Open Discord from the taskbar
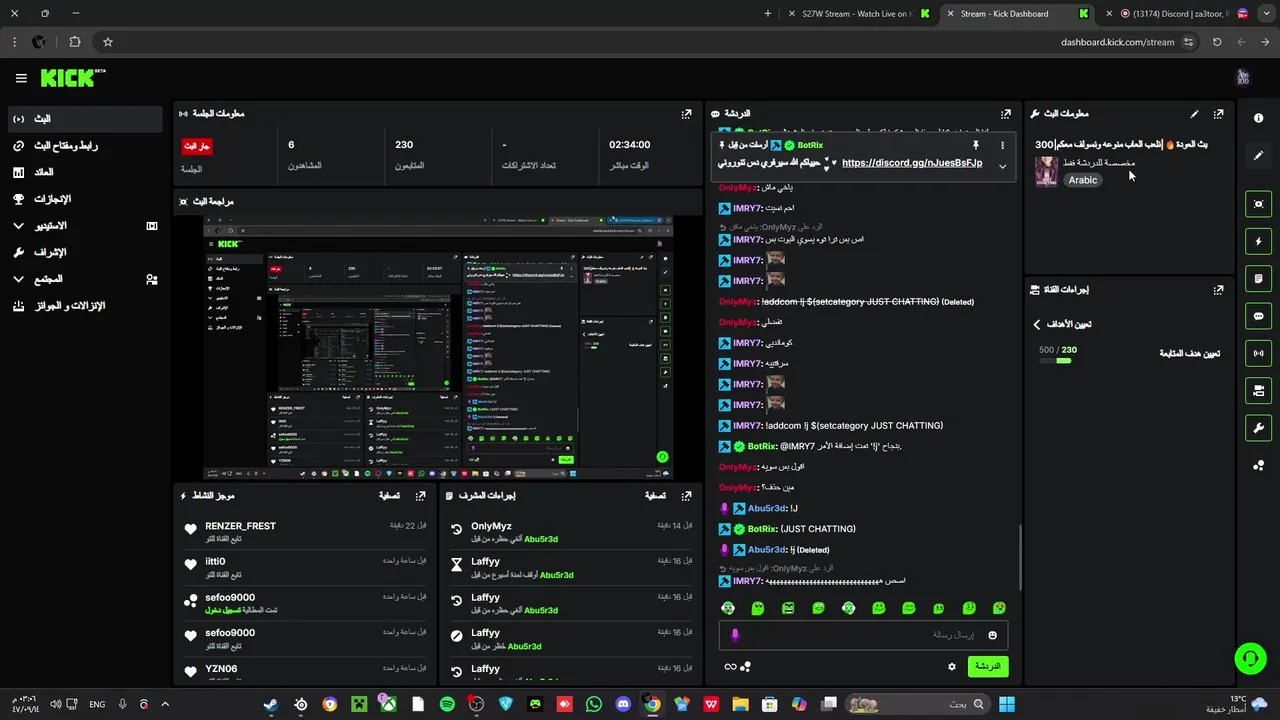This screenshot has width=1280, height=720. 623,704
